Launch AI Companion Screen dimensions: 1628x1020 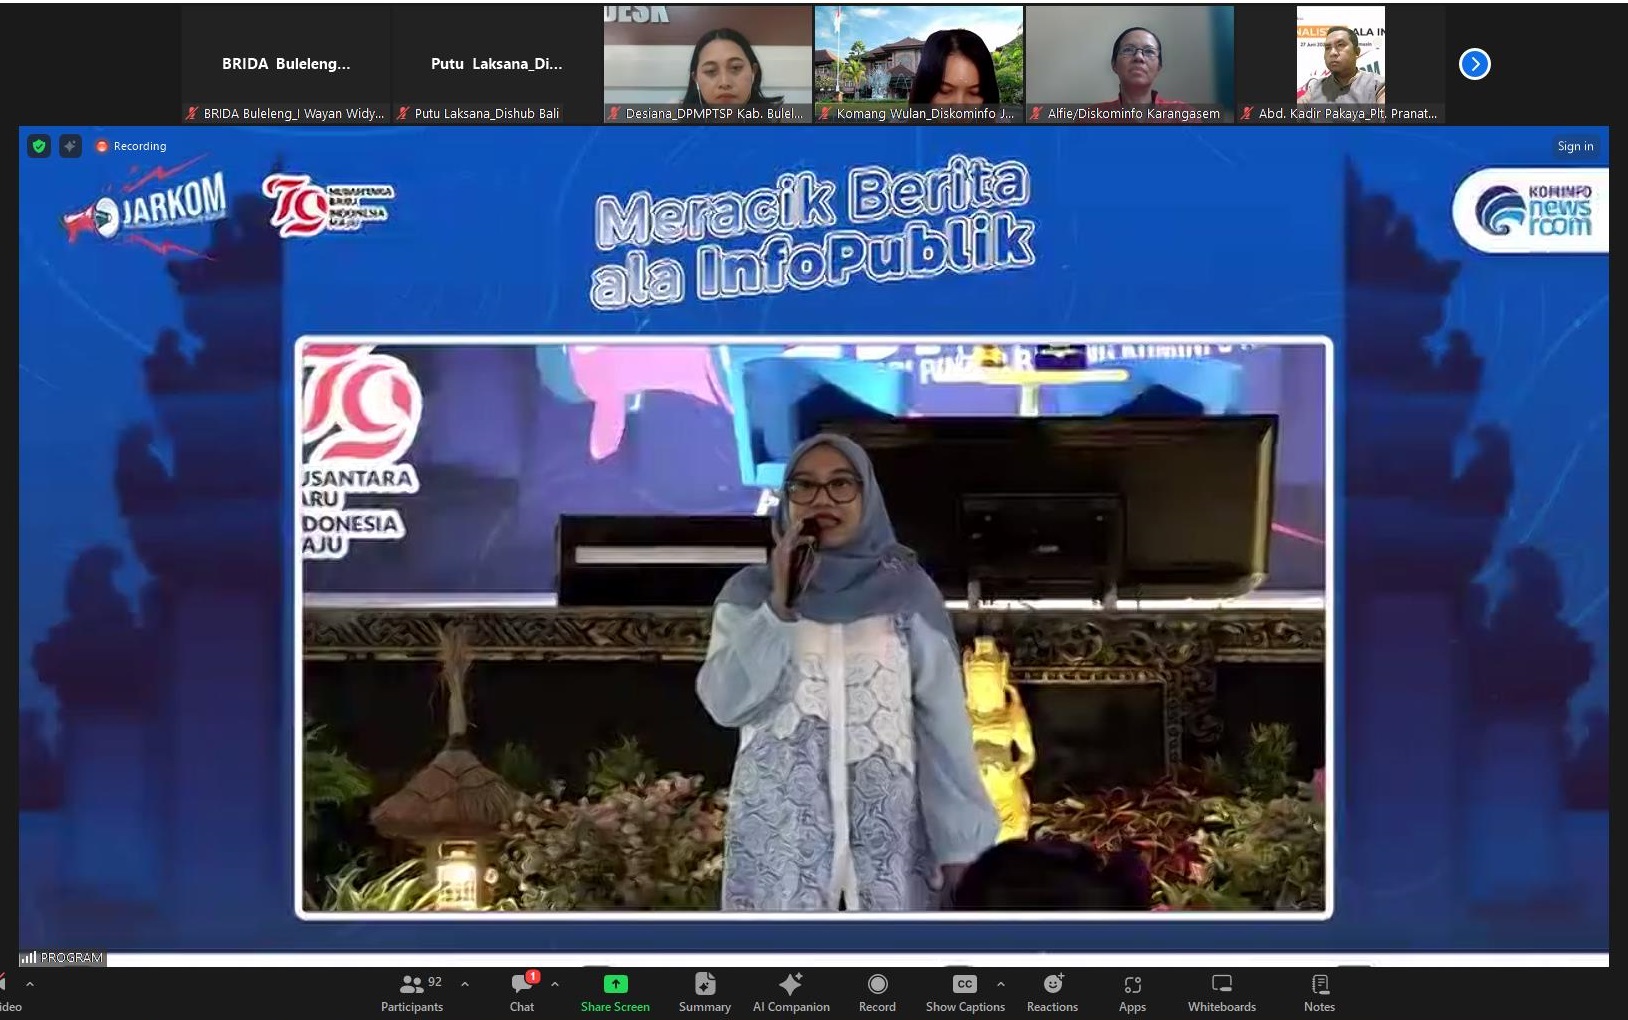[x=791, y=993]
